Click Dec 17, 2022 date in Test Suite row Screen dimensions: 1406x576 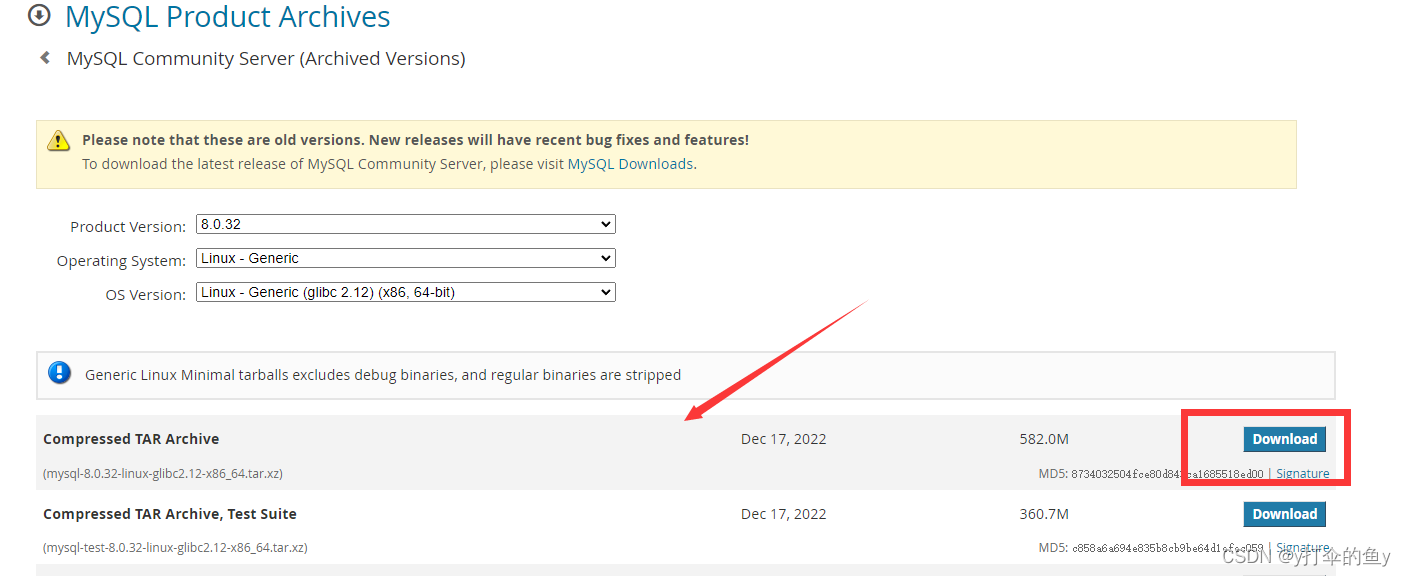click(784, 514)
